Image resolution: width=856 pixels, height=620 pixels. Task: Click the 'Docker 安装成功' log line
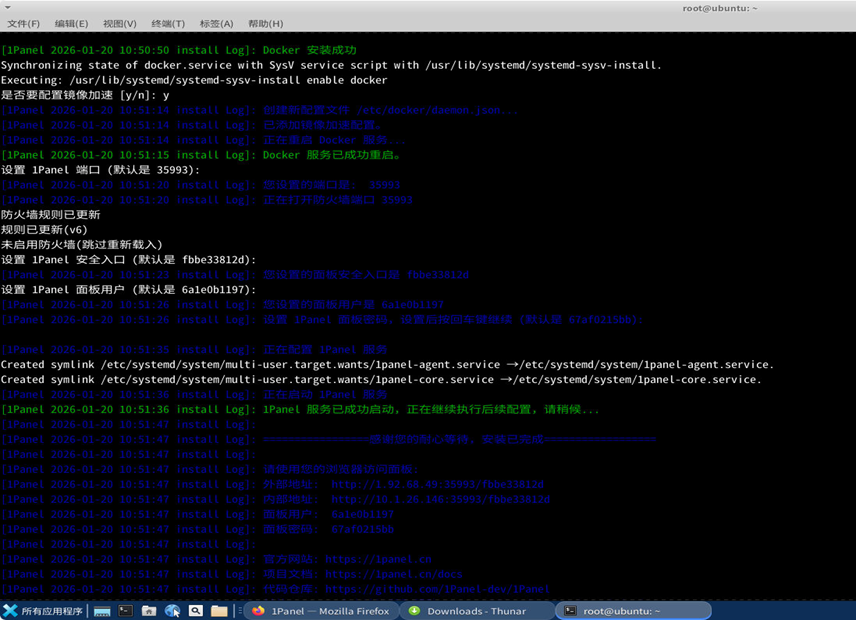pos(179,50)
